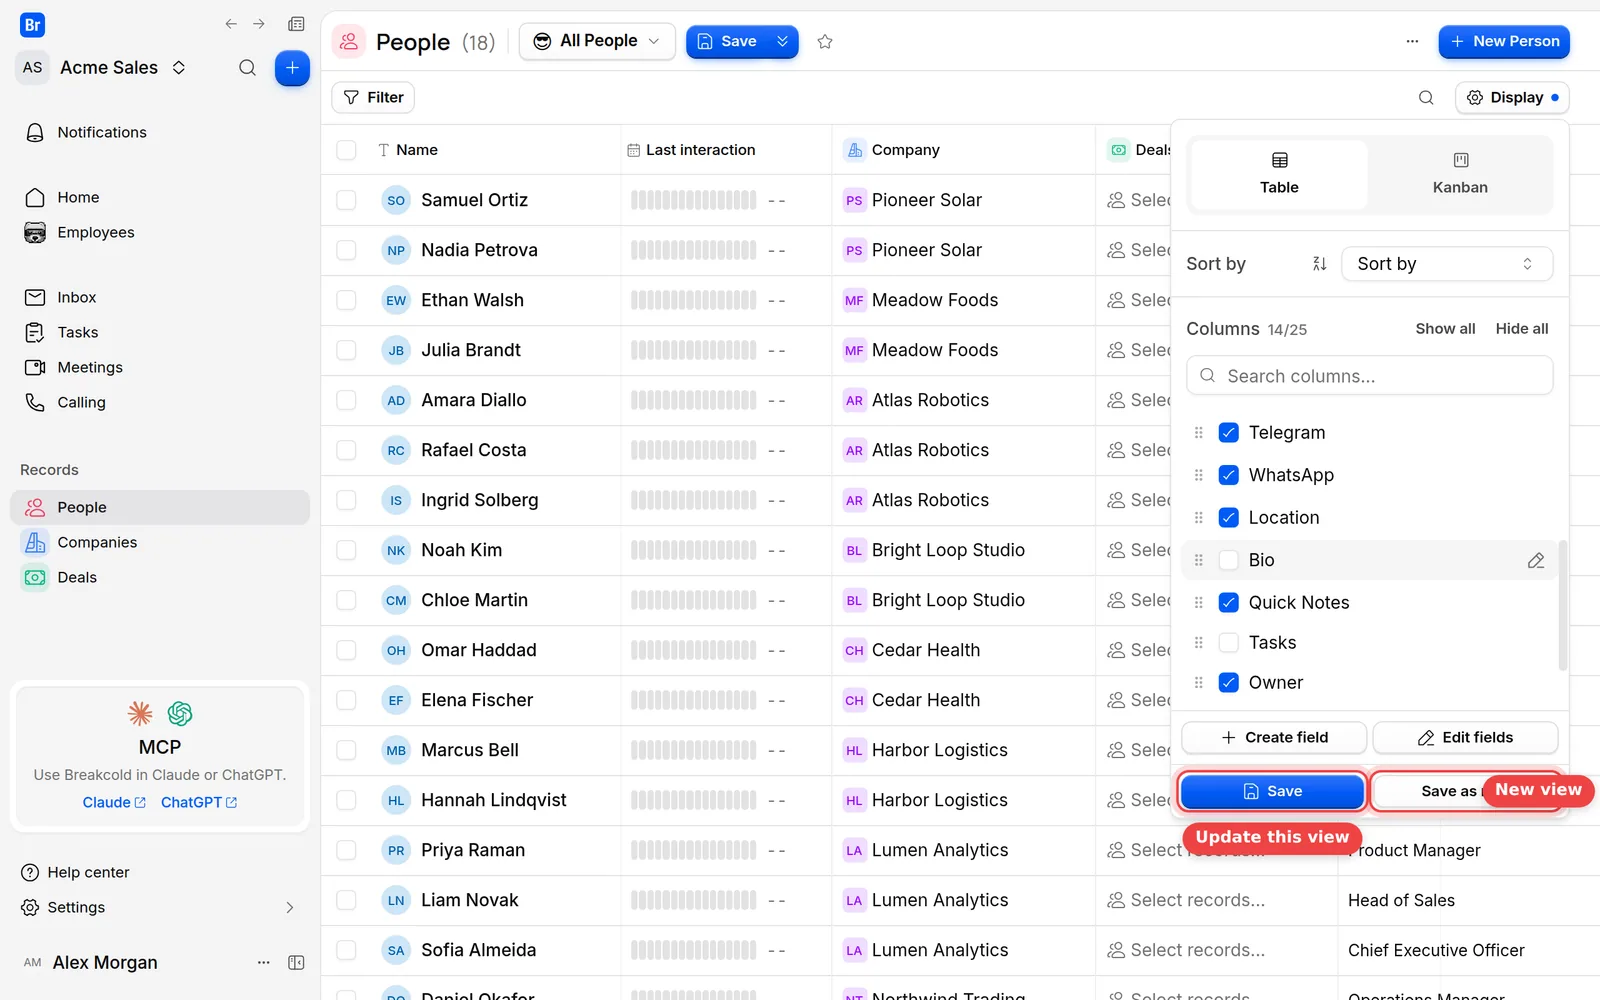The width and height of the screenshot is (1600, 1000).
Task: Click Hide all columns
Action: tap(1522, 329)
